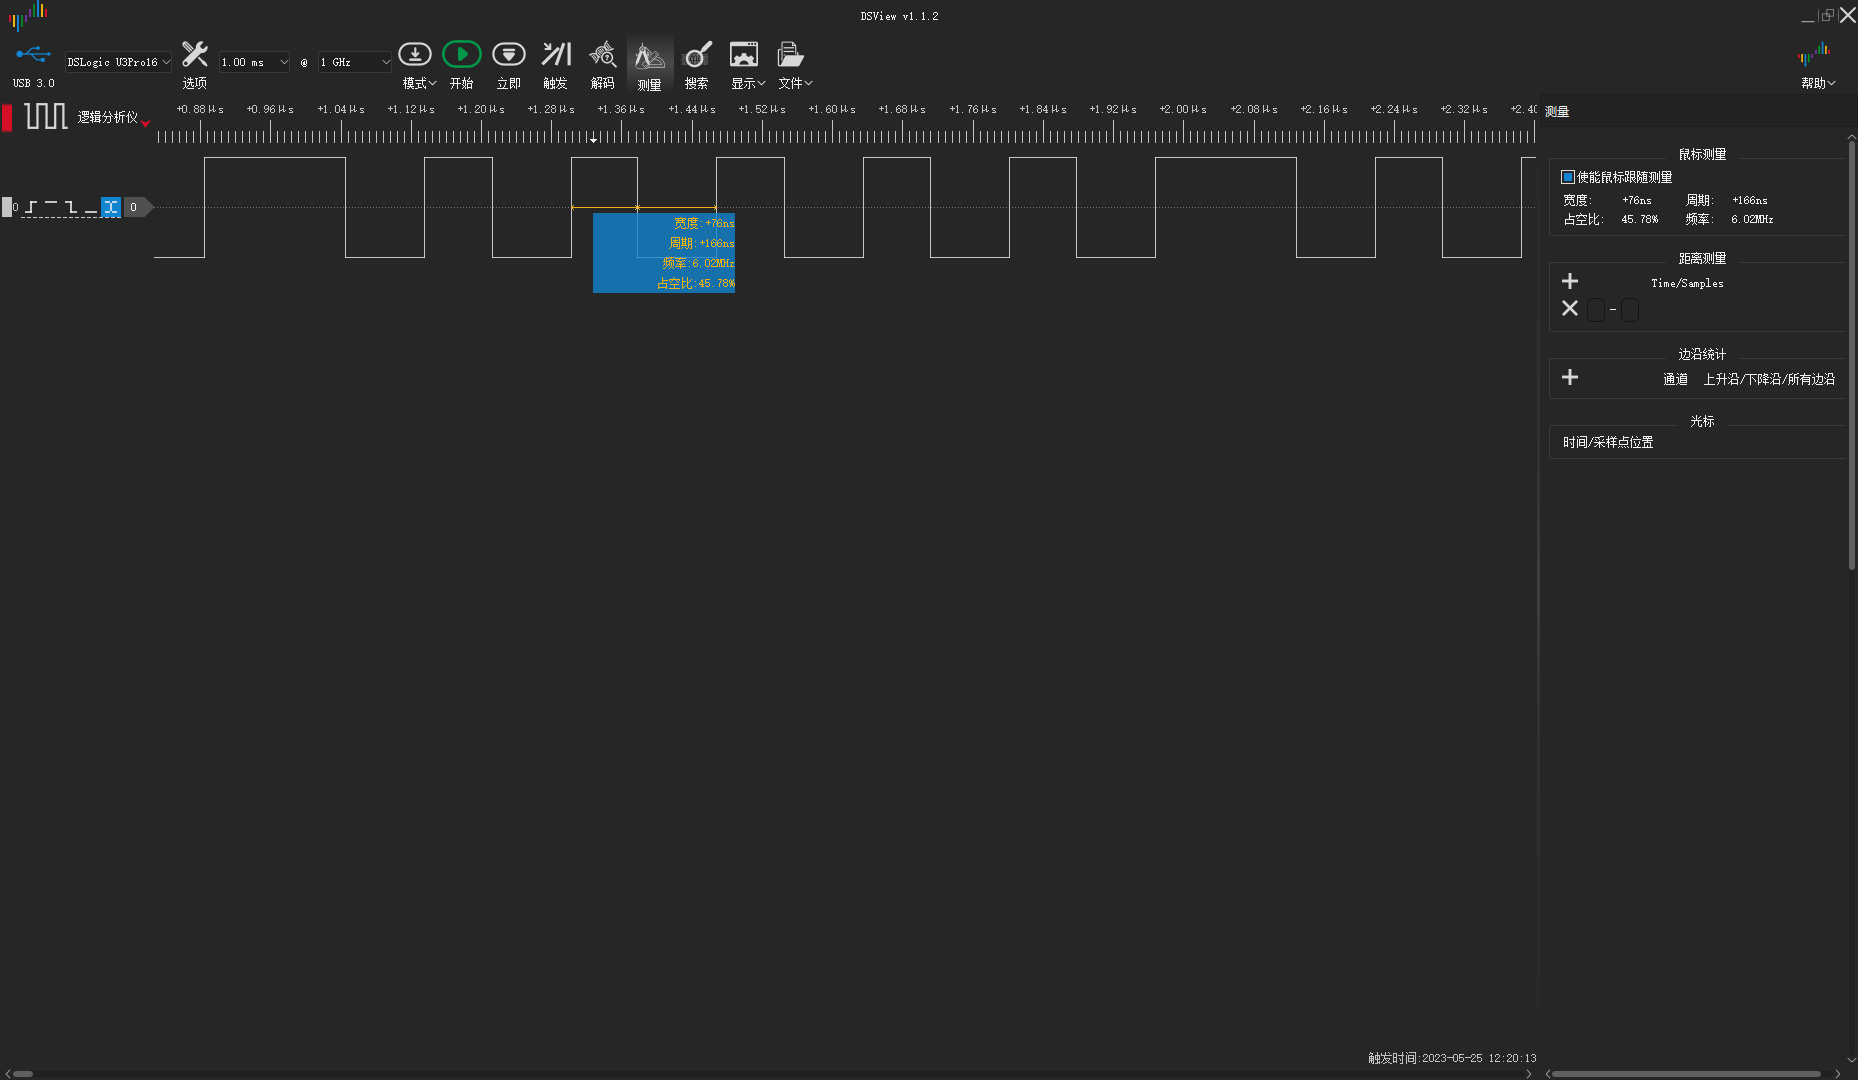
Task: Click the 占空比 45.78% value in panel
Action: (1640, 220)
